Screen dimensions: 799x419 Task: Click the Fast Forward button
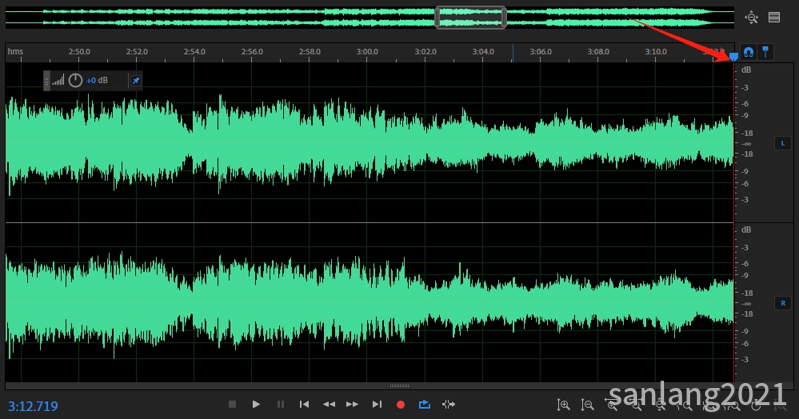352,404
